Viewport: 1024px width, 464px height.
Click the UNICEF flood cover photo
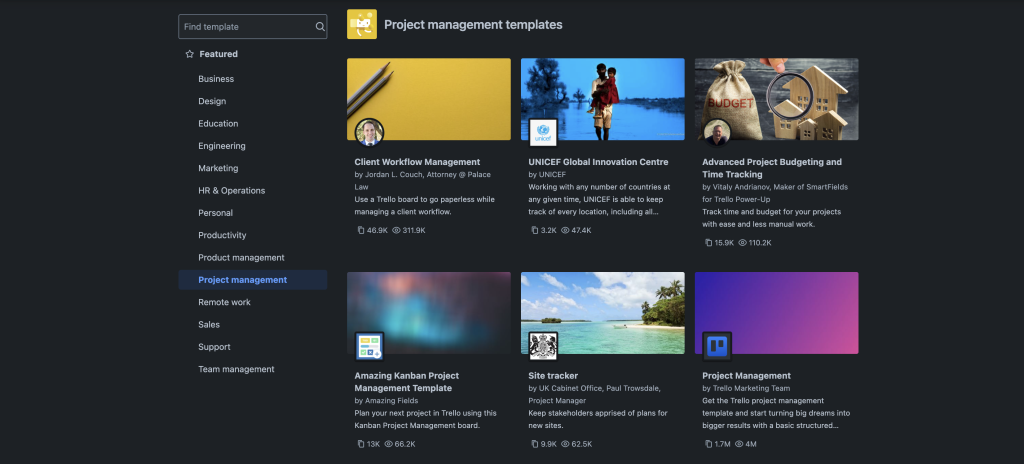[603, 99]
